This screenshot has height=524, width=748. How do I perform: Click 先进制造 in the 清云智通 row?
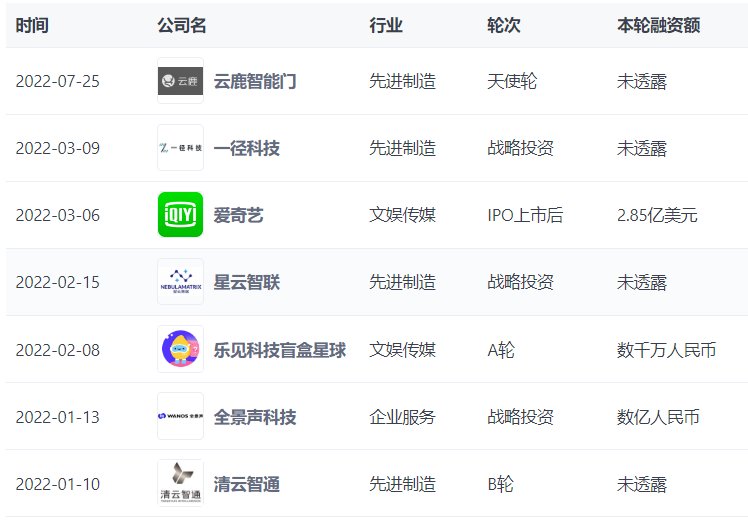(403, 484)
